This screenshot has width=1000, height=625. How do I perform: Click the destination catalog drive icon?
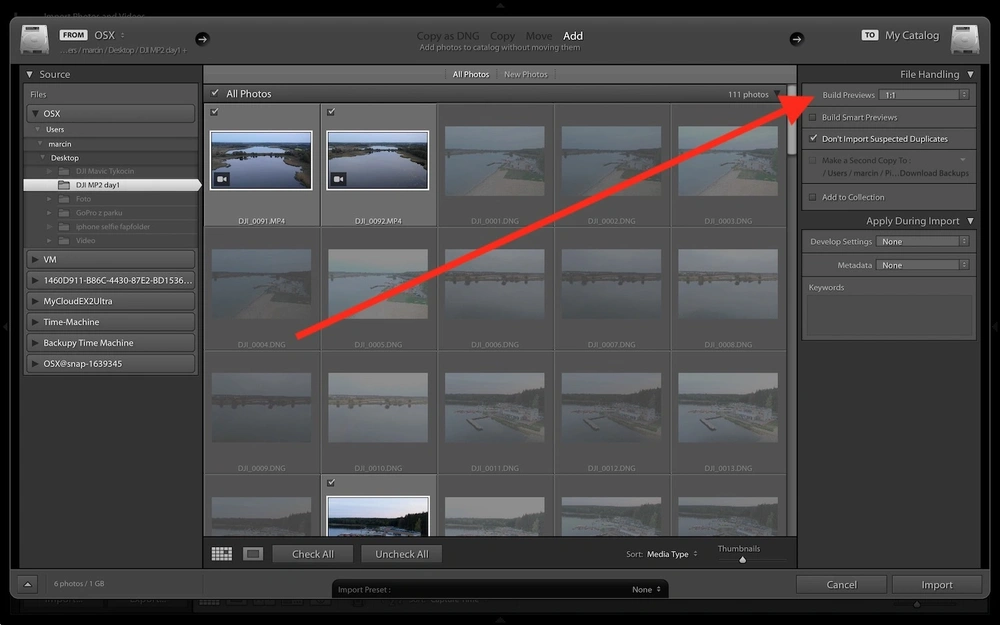pos(965,40)
